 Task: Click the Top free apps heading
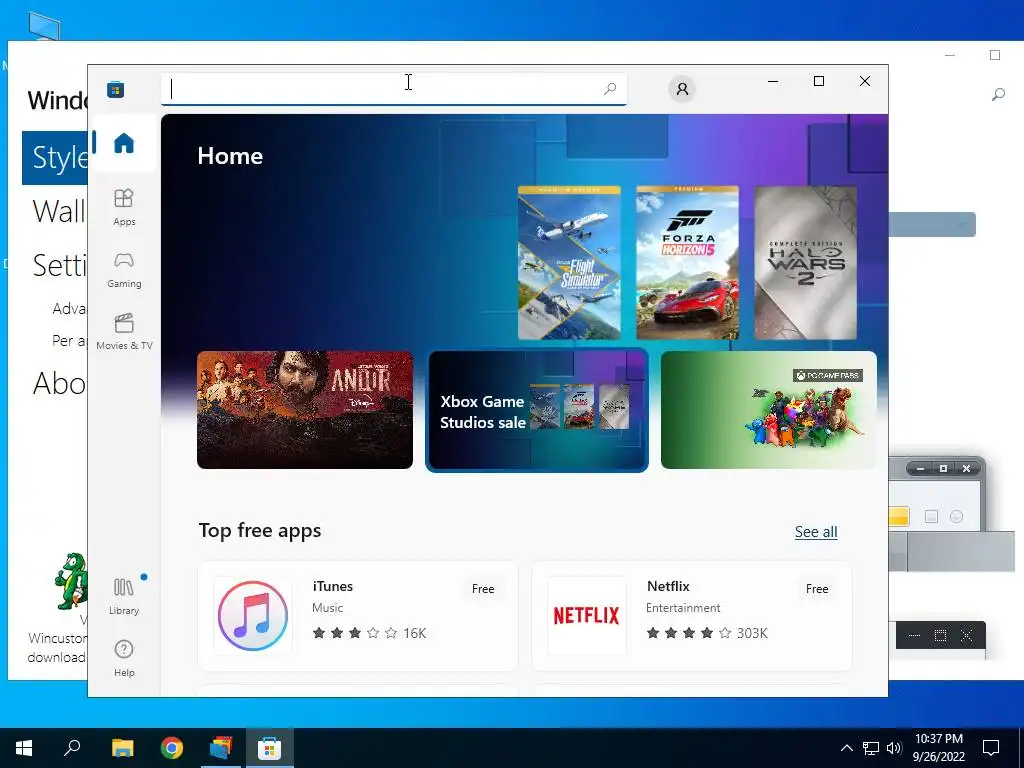tap(260, 530)
